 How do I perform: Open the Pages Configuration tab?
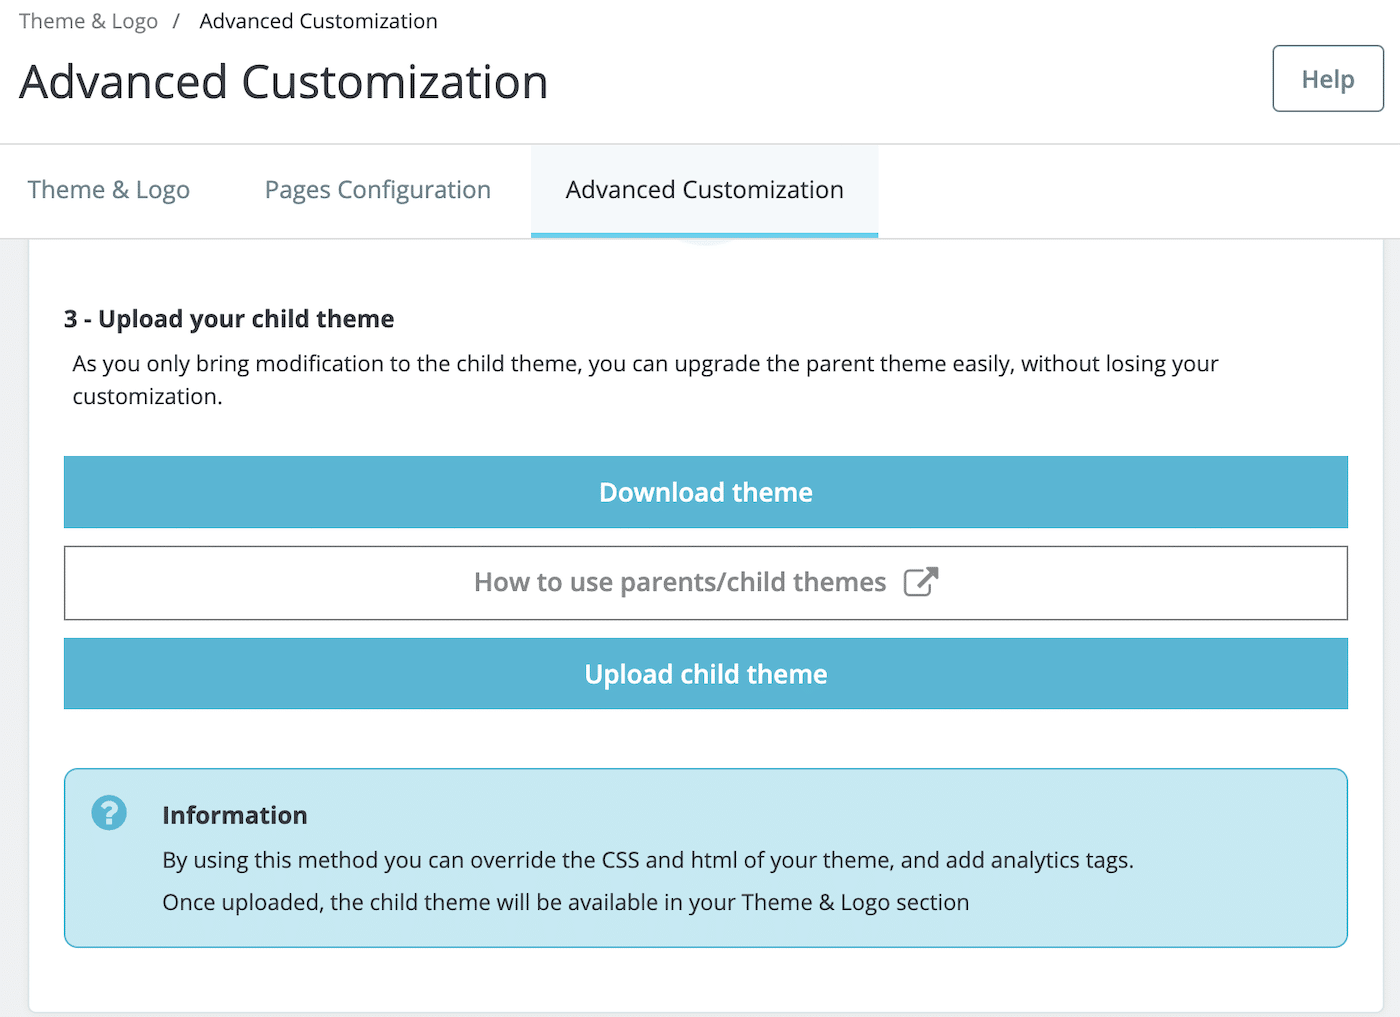pos(377,190)
